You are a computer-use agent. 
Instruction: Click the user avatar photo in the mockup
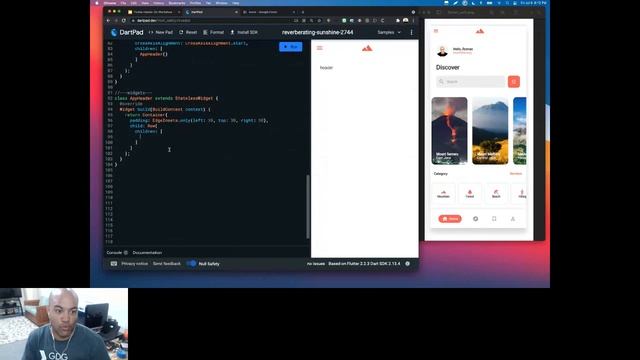[x=442, y=51]
